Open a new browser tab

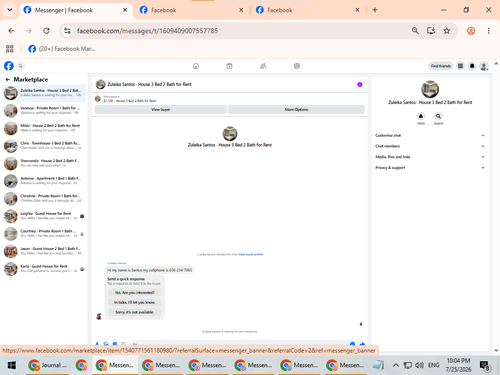(375, 10)
